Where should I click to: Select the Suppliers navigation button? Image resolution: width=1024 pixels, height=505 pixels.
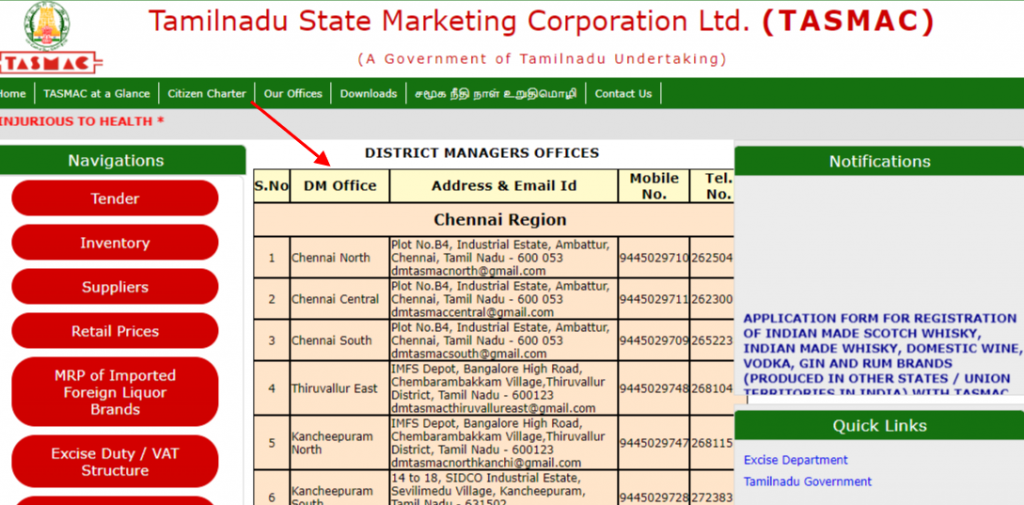(115, 287)
